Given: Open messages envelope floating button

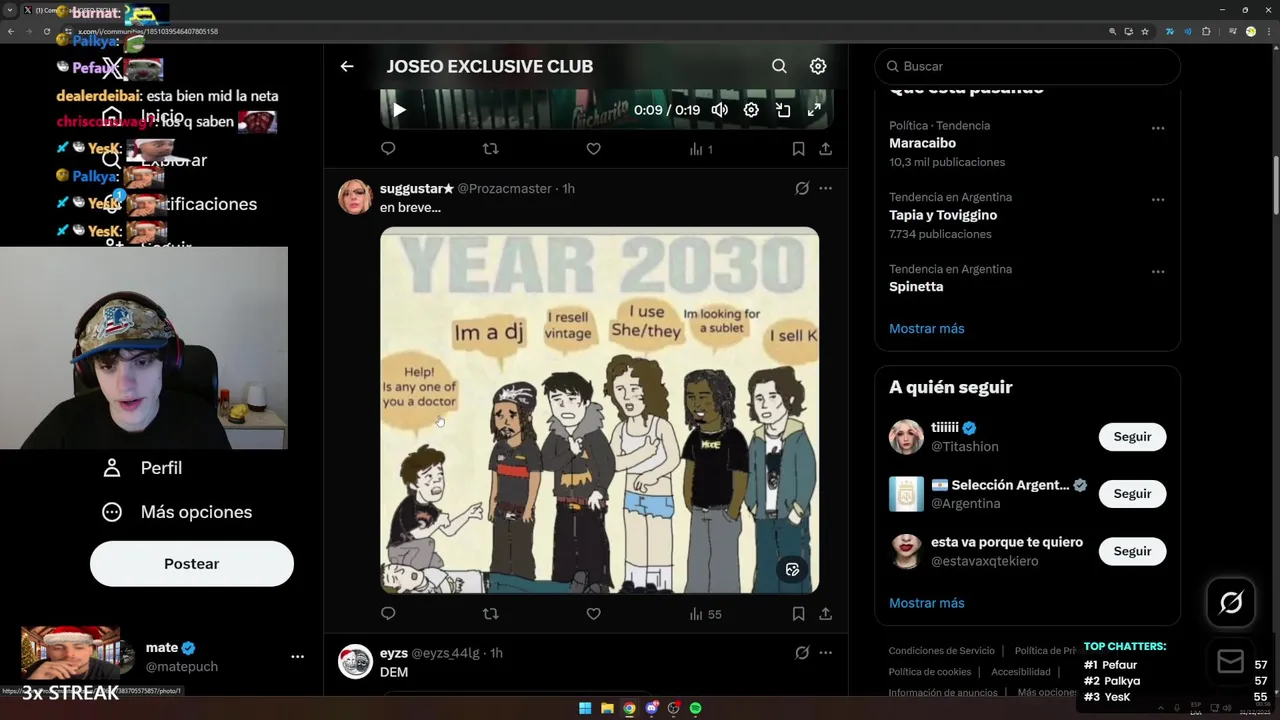Looking at the screenshot, I should [1231, 661].
